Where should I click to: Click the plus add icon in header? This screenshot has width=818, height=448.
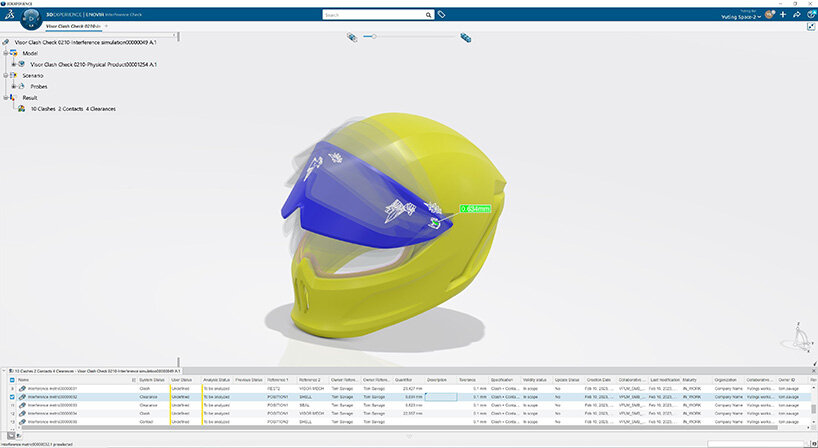tap(783, 15)
